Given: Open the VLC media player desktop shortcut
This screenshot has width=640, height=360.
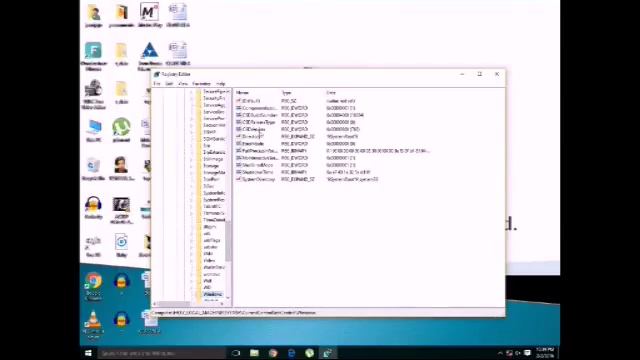Looking at the screenshot, I should pos(93,324).
